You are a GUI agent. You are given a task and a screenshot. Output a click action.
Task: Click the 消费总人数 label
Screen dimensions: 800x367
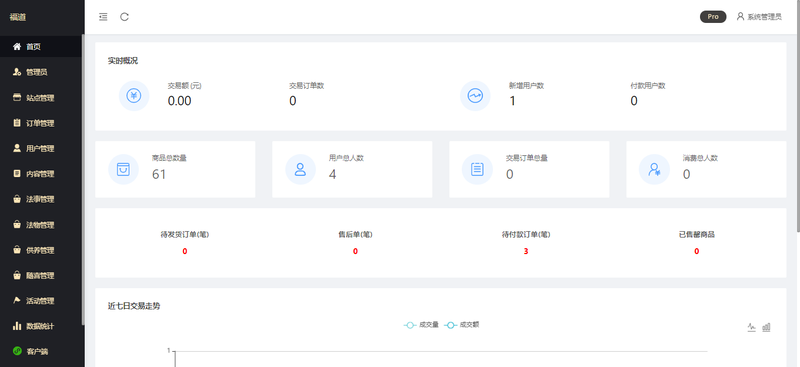click(x=701, y=158)
